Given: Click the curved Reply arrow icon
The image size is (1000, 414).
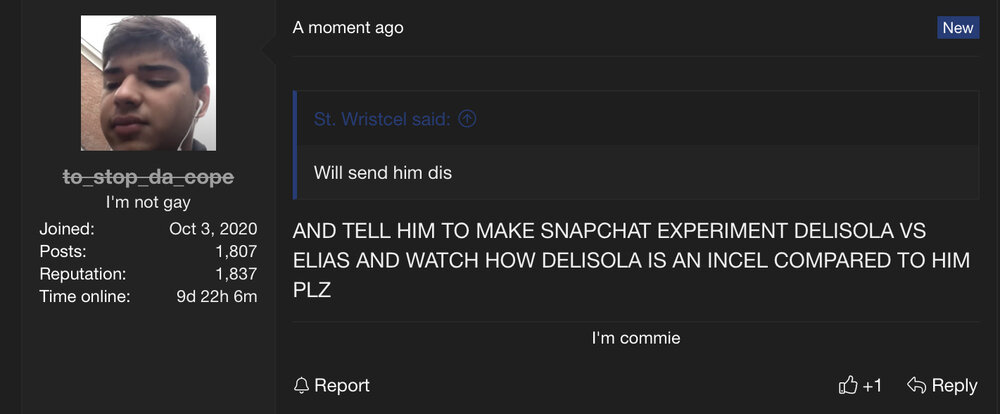Looking at the screenshot, I should pyautogui.click(x=915, y=385).
